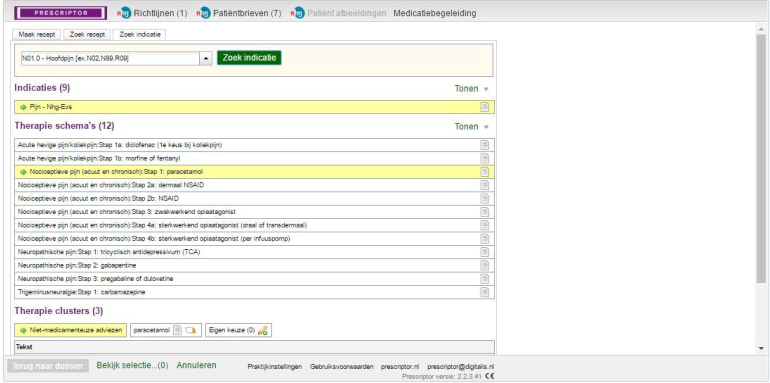Select the Pijn - Nhg-Evs indication
The image size is (770, 383).
pyautogui.click(x=254, y=107)
